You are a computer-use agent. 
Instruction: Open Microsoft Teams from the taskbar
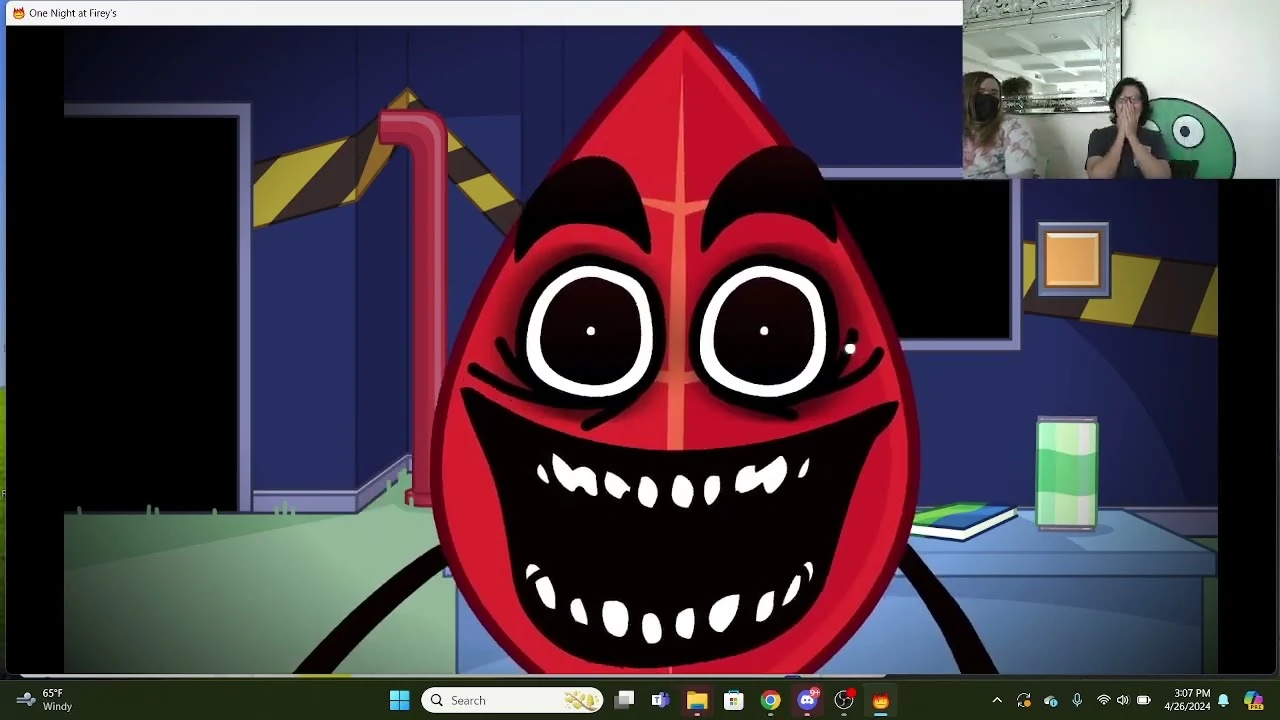[660, 700]
